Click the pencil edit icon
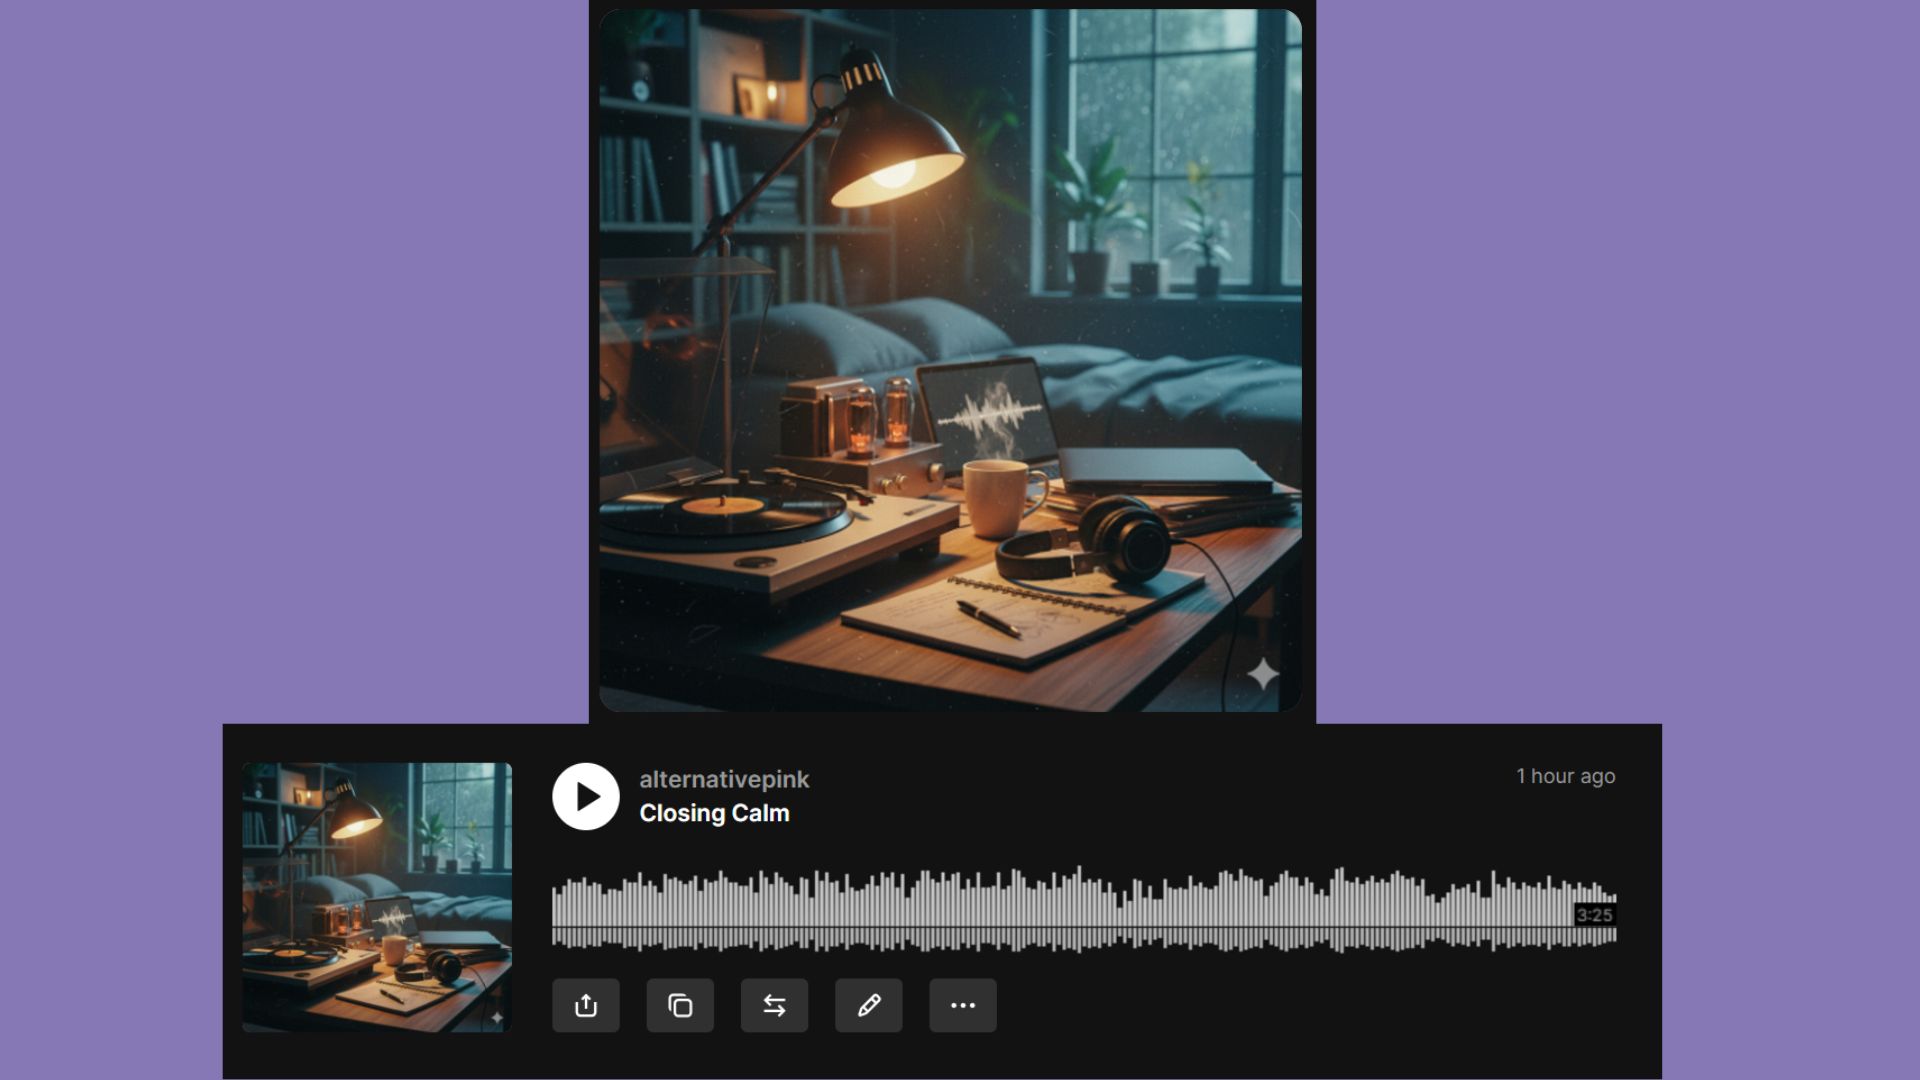The height and width of the screenshot is (1080, 1920). click(x=868, y=1005)
